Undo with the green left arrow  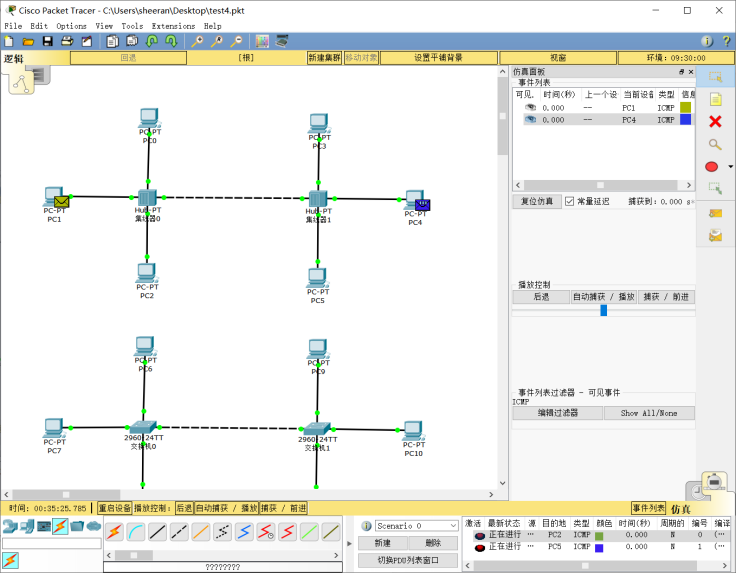click(152, 41)
